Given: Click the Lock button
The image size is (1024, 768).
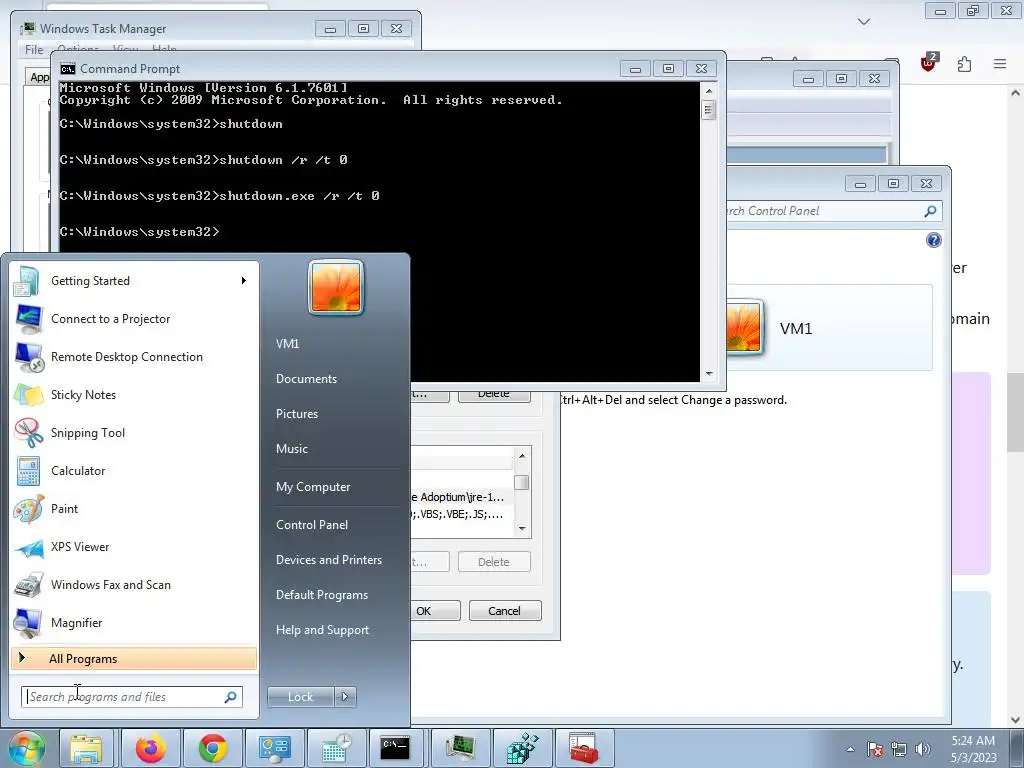Looking at the screenshot, I should (x=300, y=697).
